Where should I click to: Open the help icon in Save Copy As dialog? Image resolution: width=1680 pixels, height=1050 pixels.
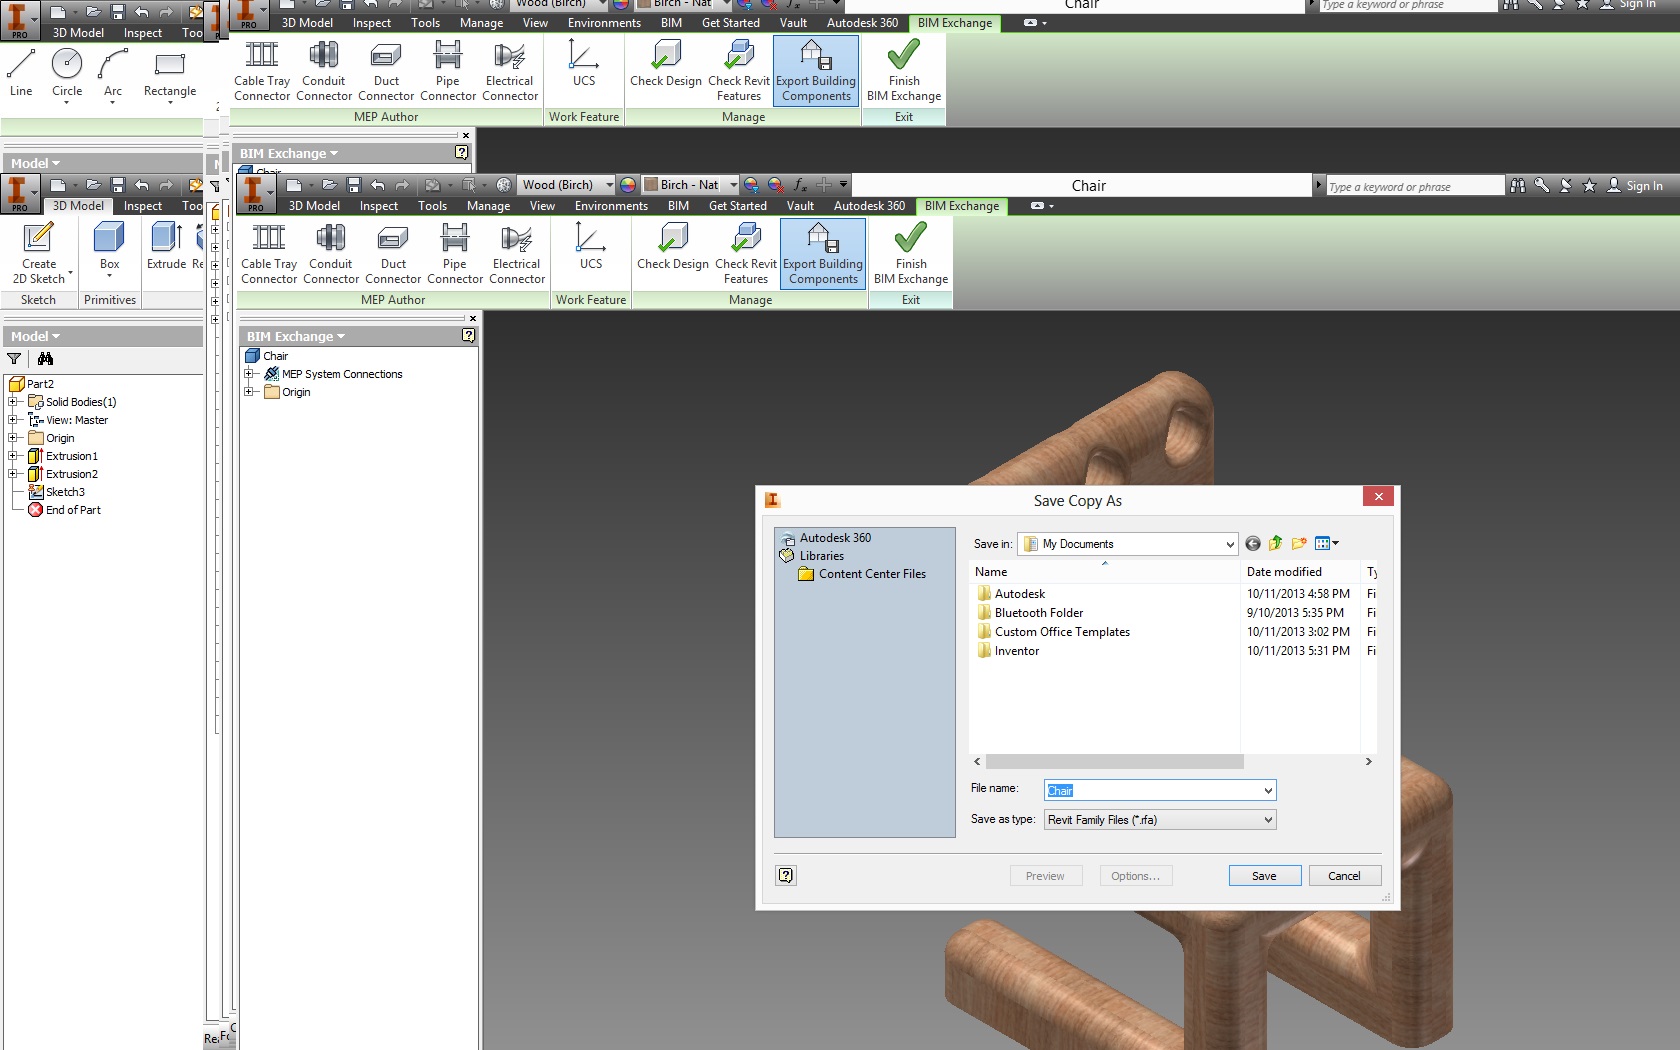click(786, 876)
